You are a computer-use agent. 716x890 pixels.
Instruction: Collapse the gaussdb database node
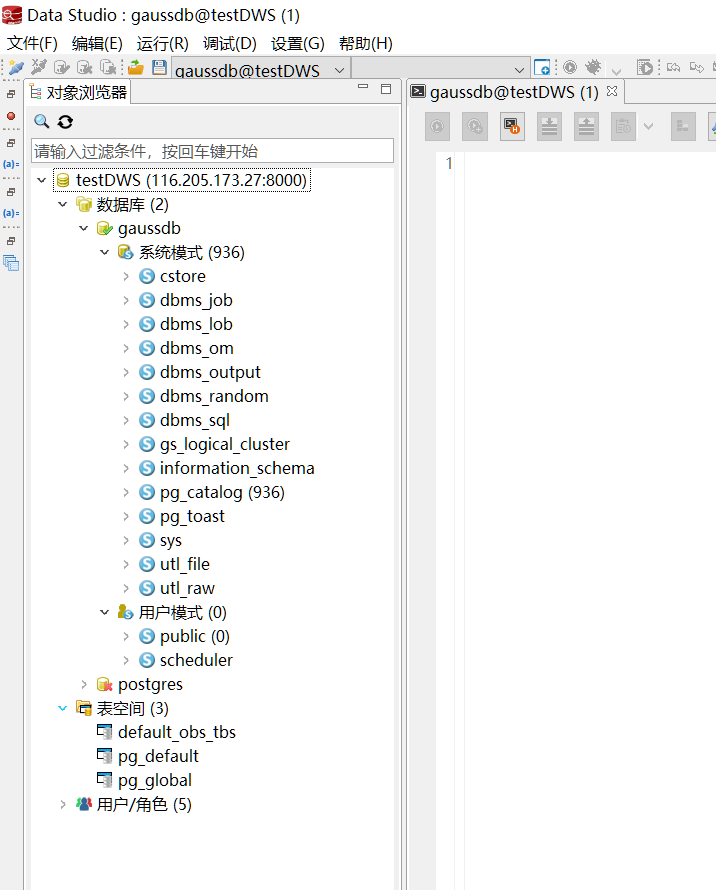(x=83, y=228)
